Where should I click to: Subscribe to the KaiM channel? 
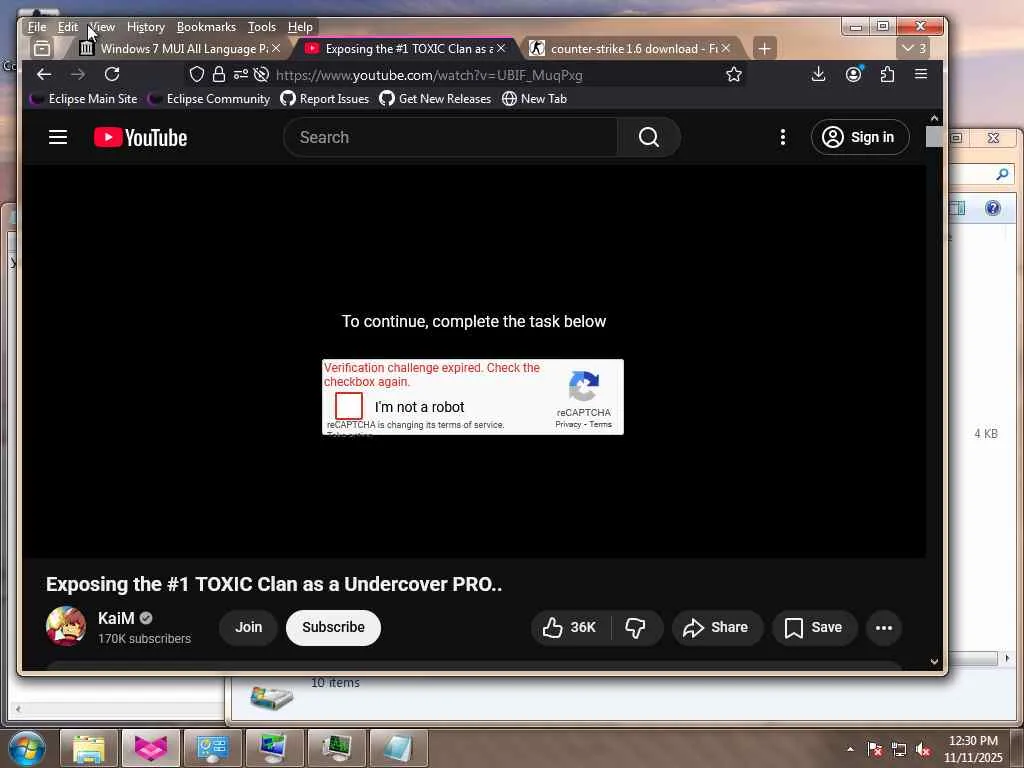click(333, 628)
